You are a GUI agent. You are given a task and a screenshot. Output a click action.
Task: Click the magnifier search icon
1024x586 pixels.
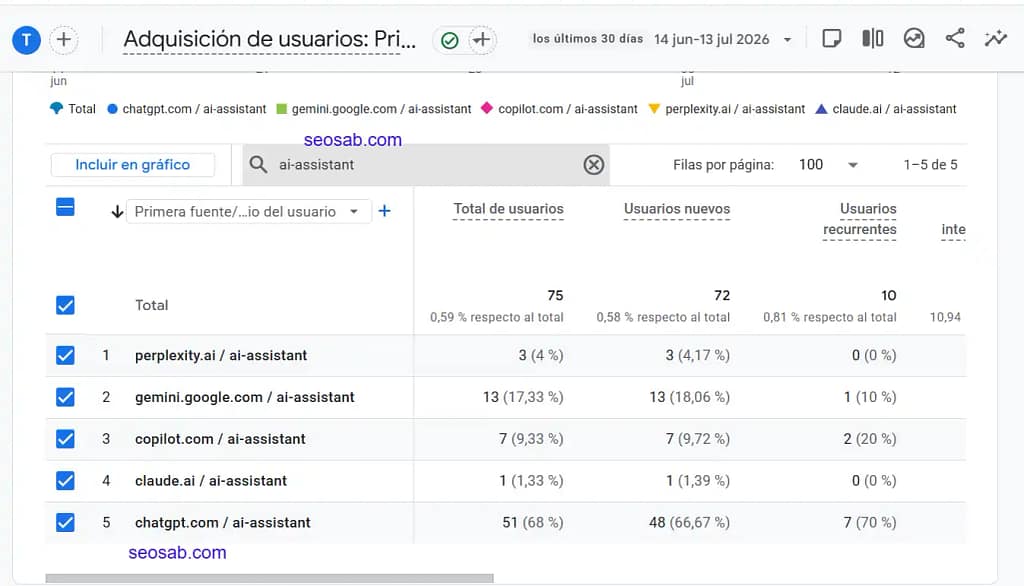click(x=258, y=165)
